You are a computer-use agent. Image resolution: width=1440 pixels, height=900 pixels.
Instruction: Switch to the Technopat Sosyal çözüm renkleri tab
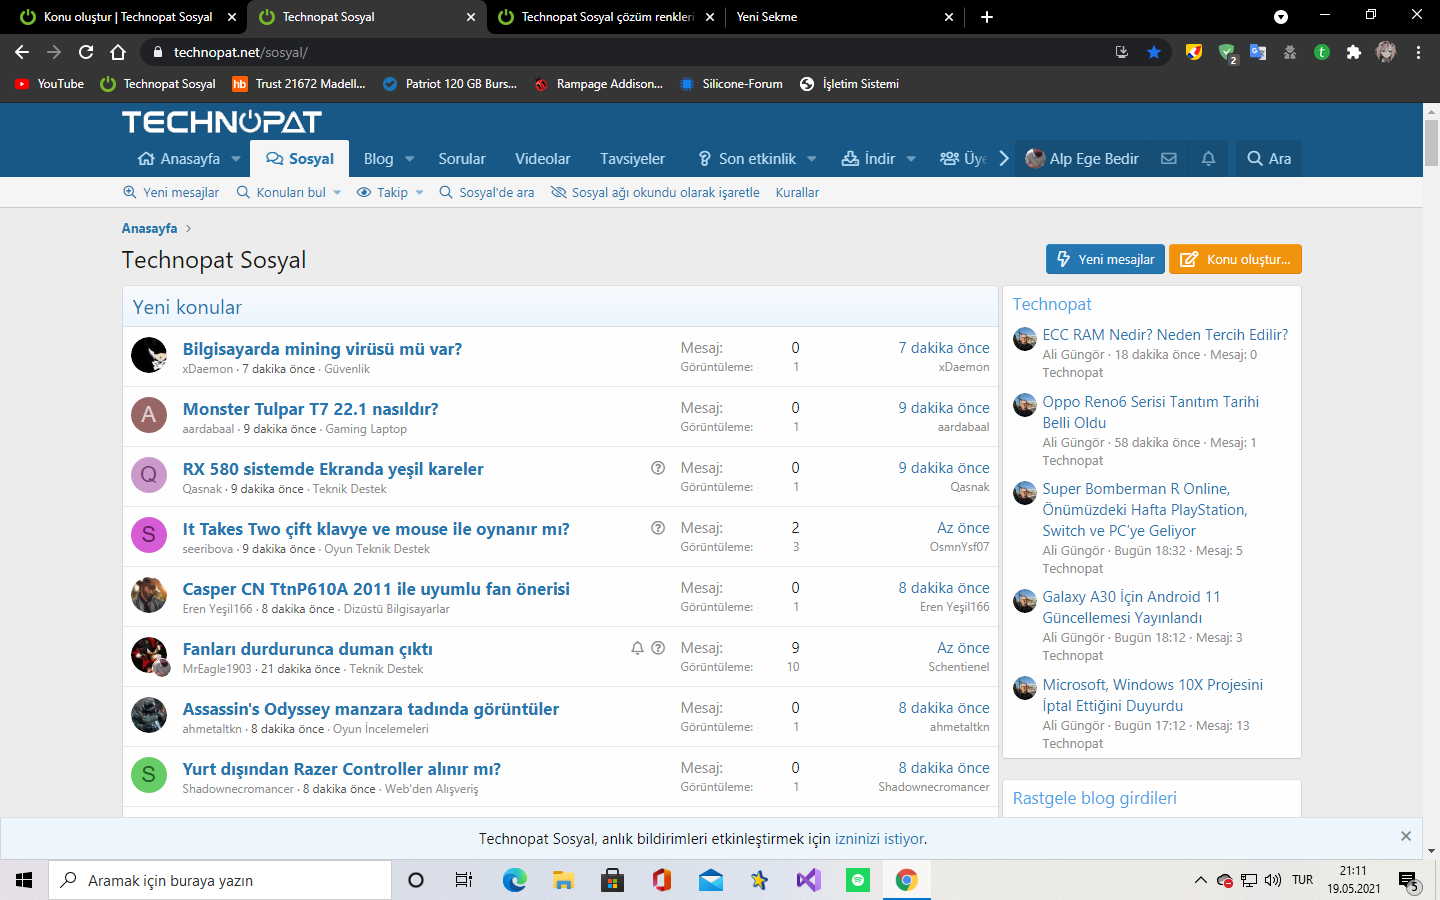[607, 17]
